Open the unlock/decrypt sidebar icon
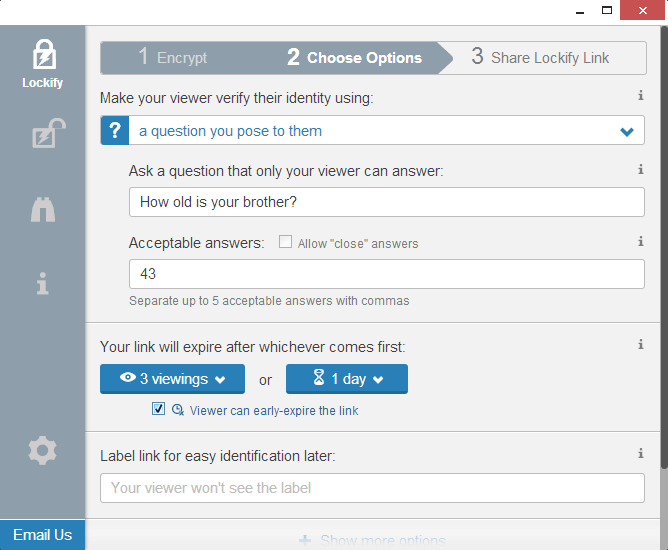Screen dimensions: 668x550 [x=49, y=133]
